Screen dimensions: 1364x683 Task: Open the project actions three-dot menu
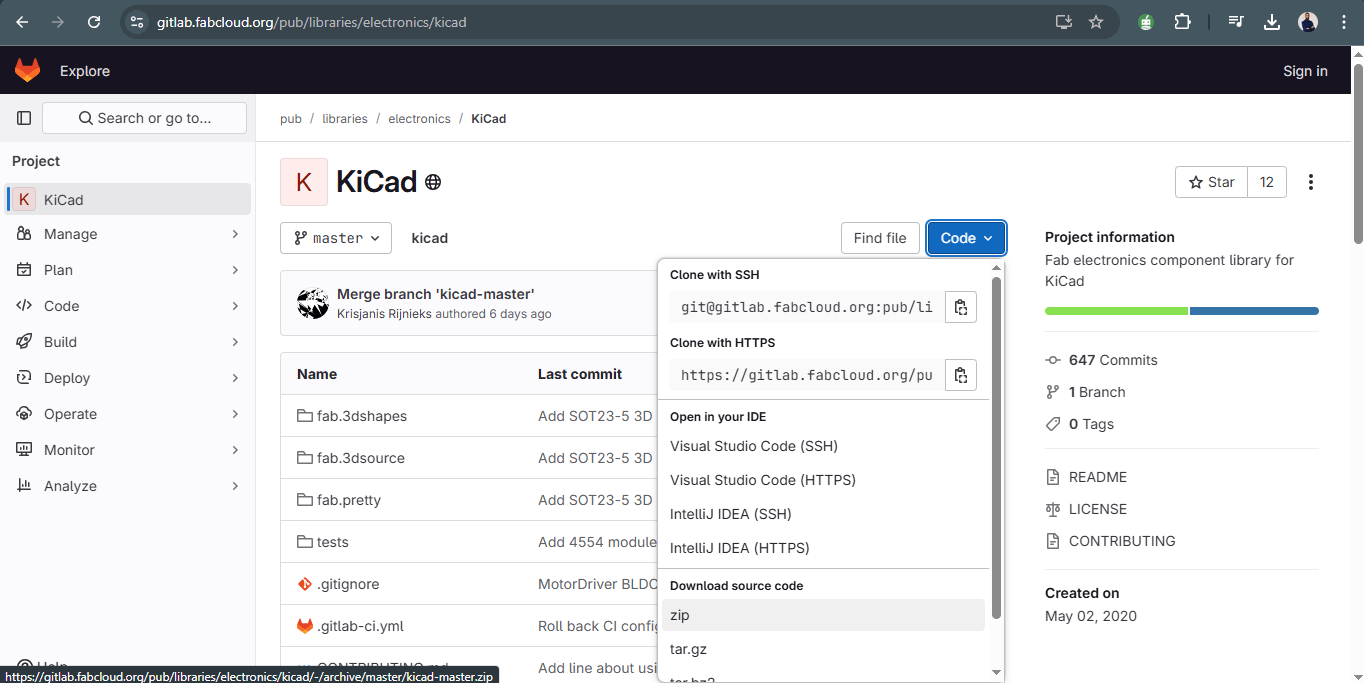1310,182
